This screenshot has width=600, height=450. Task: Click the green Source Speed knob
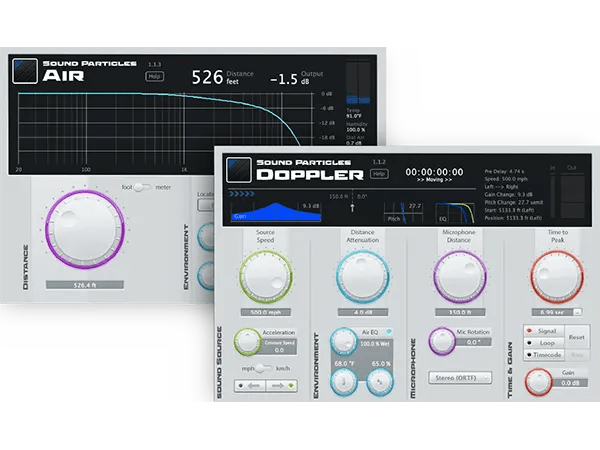point(266,277)
